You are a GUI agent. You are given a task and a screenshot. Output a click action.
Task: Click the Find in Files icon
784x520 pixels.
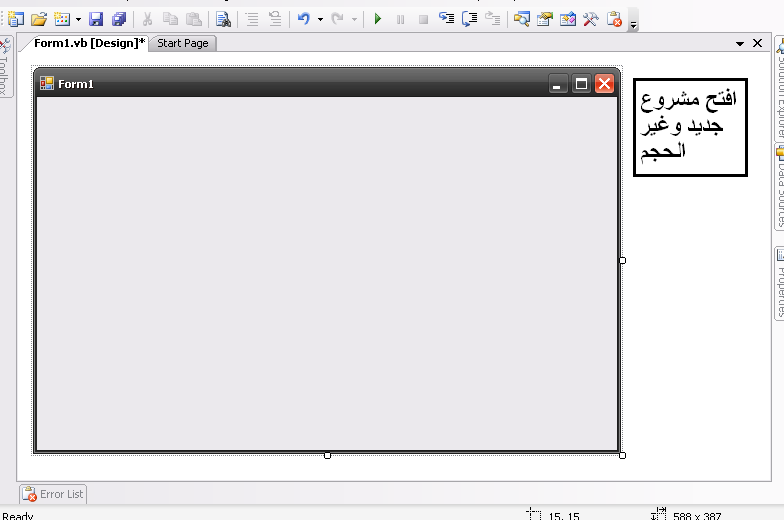pos(224,18)
